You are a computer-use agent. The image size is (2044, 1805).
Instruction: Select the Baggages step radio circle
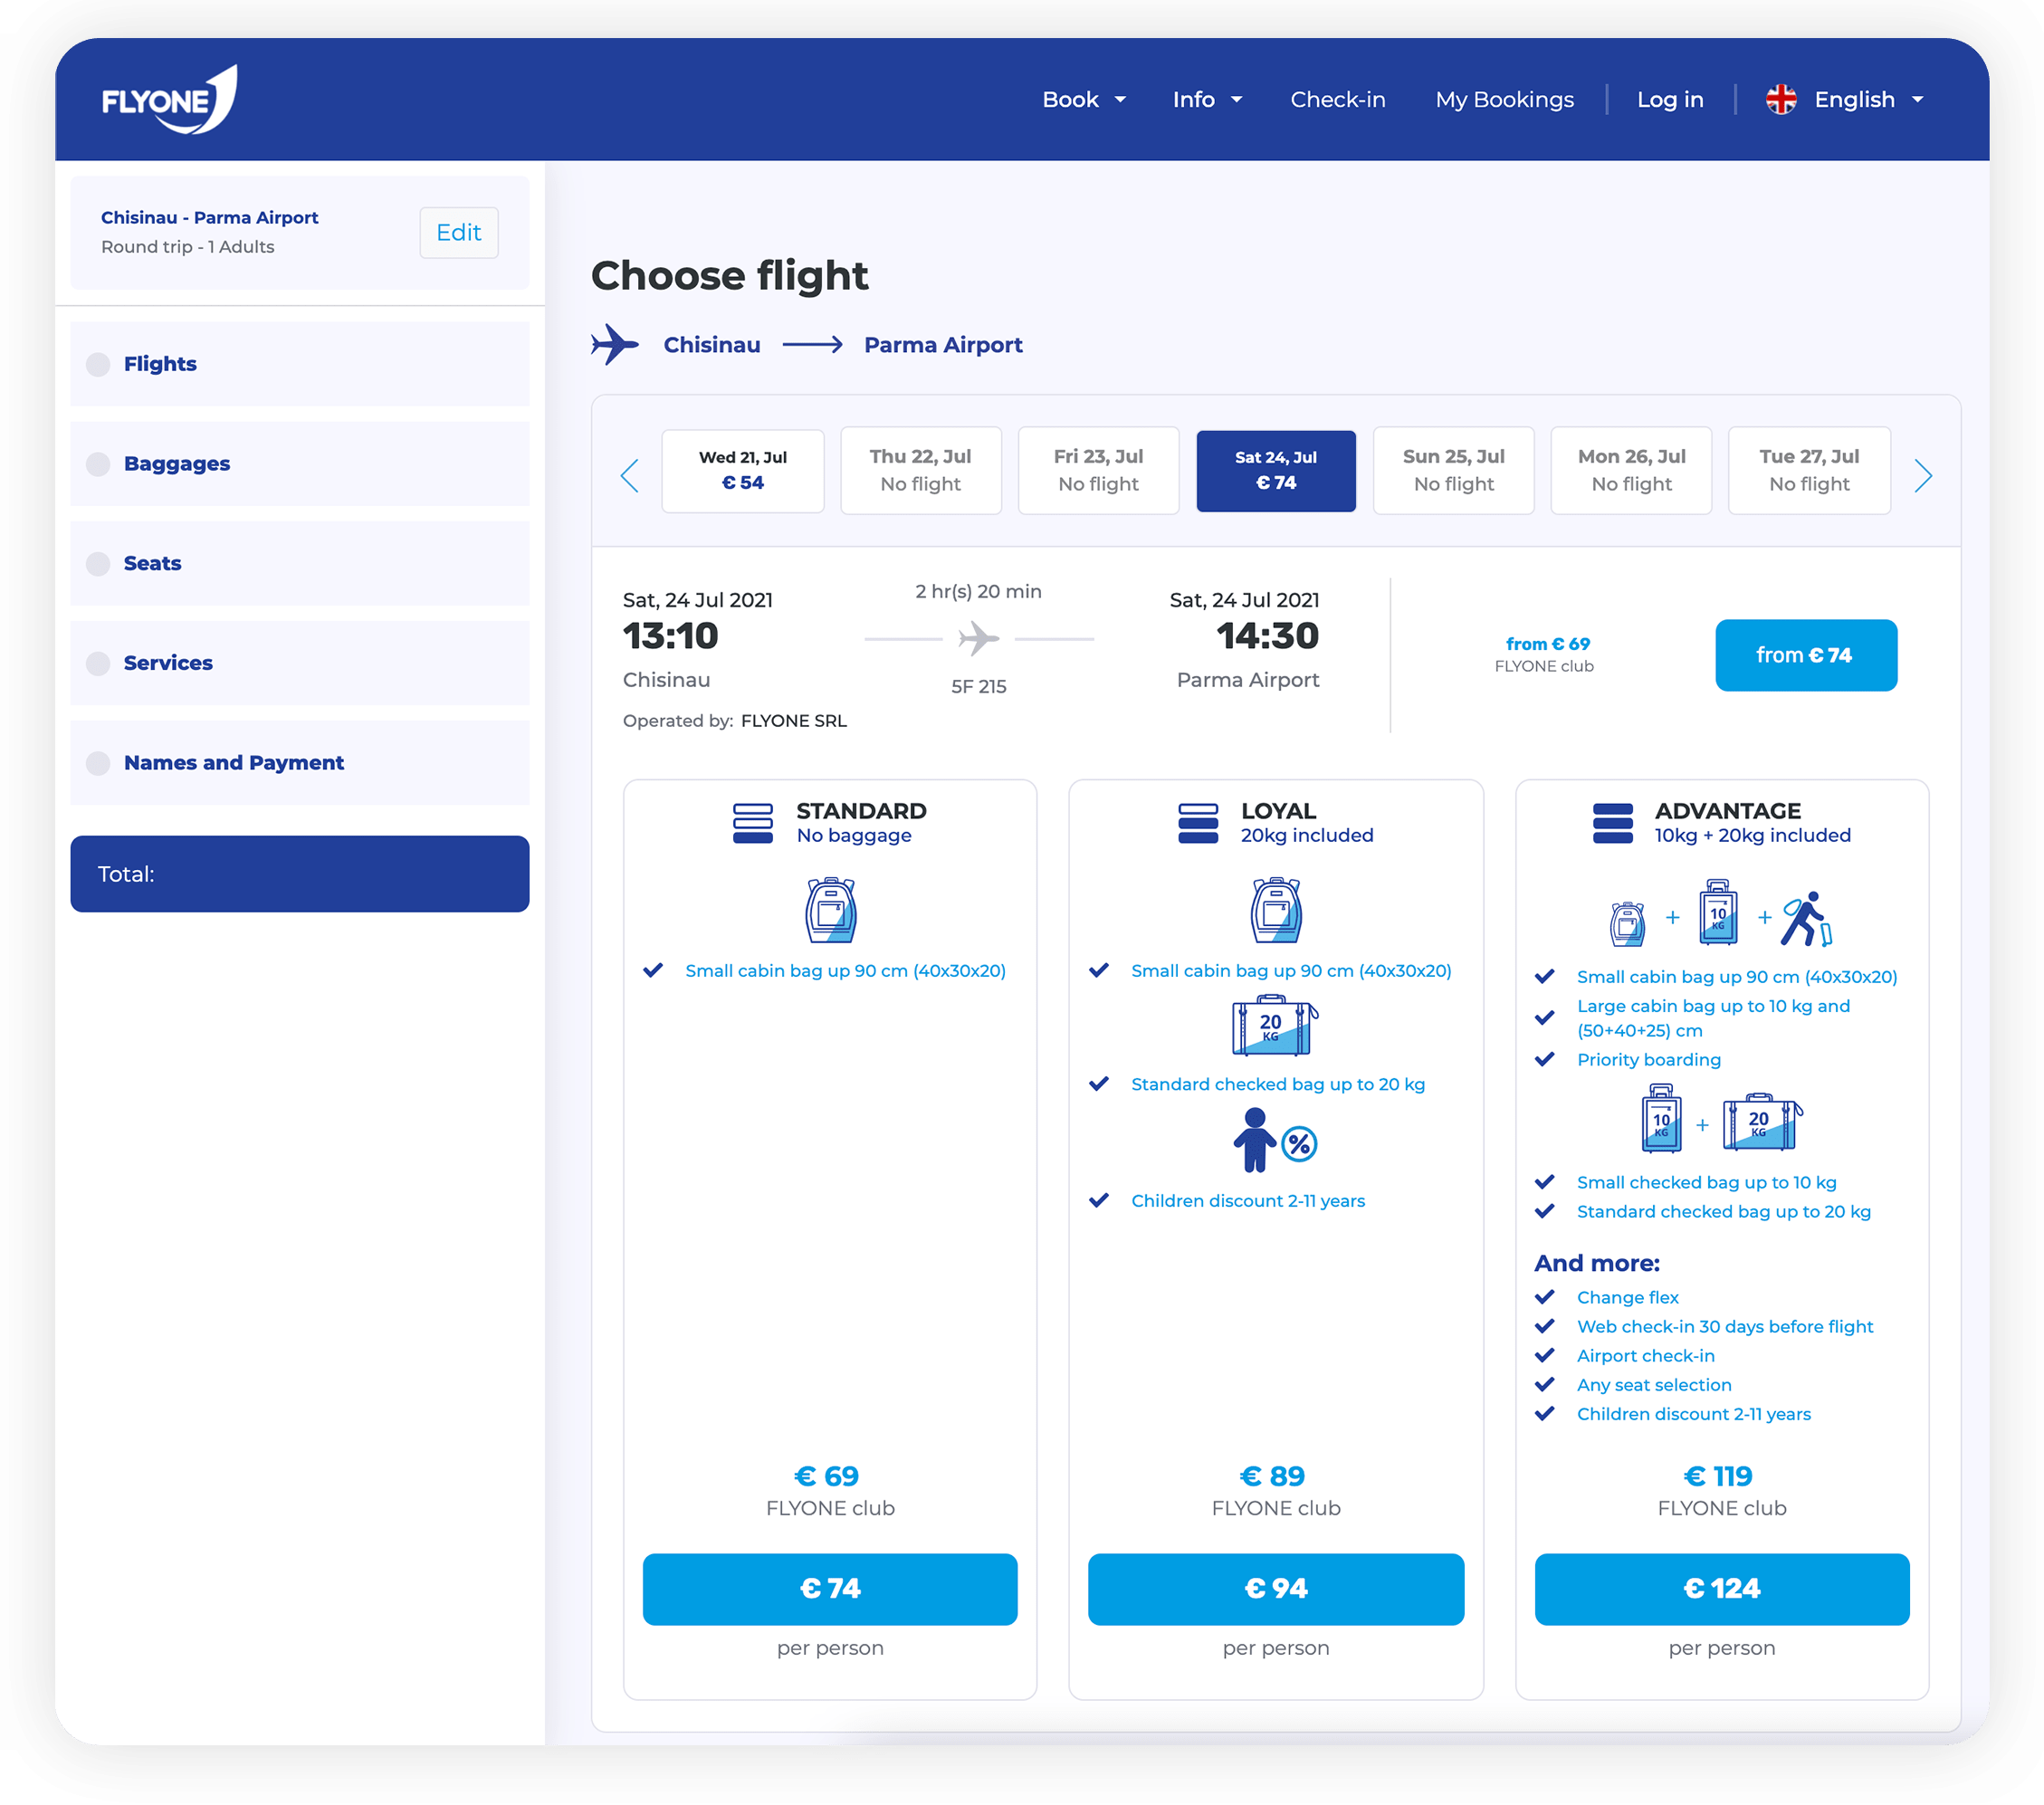[98, 464]
